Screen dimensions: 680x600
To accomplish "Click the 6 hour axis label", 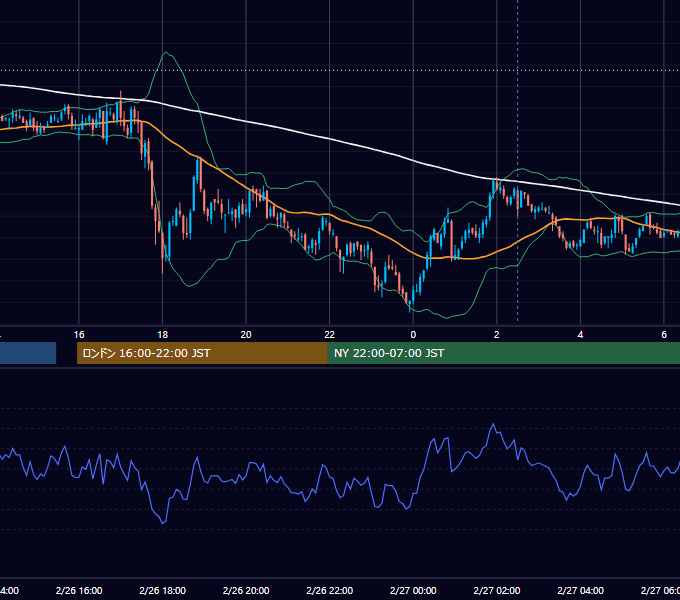I will [664, 335].
